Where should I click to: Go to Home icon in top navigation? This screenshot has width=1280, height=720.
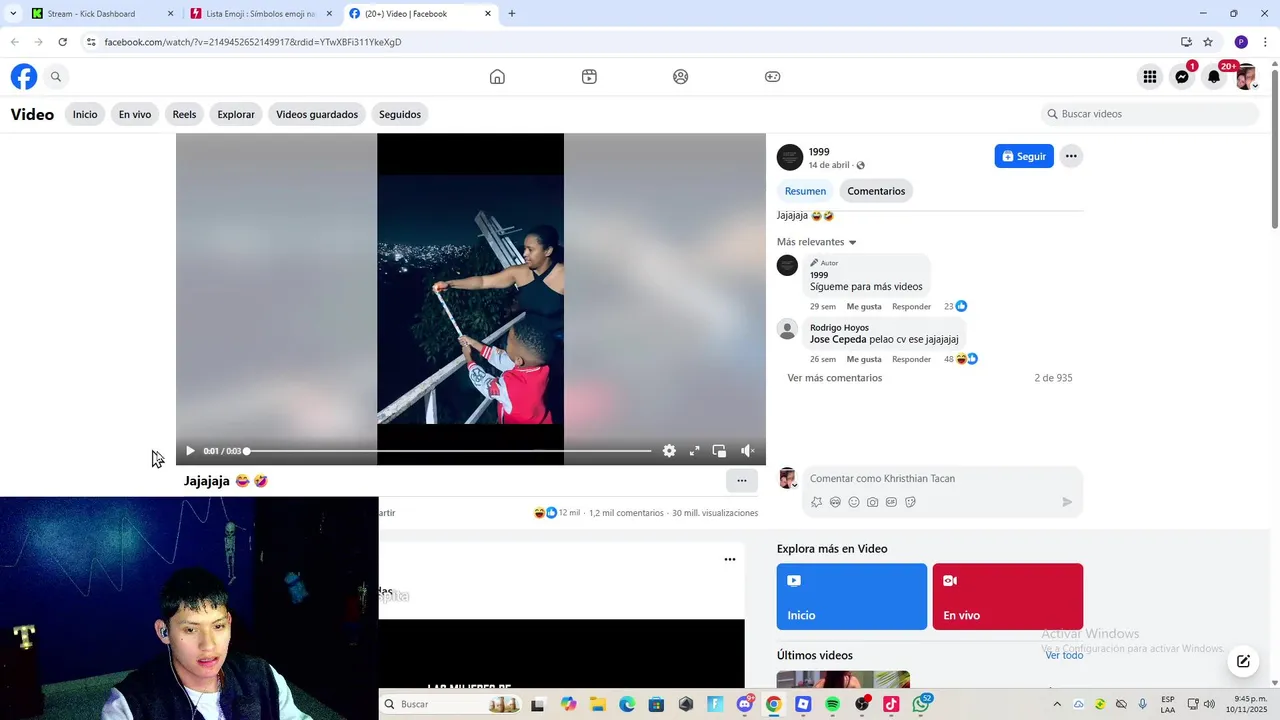(x=497, y=77)
